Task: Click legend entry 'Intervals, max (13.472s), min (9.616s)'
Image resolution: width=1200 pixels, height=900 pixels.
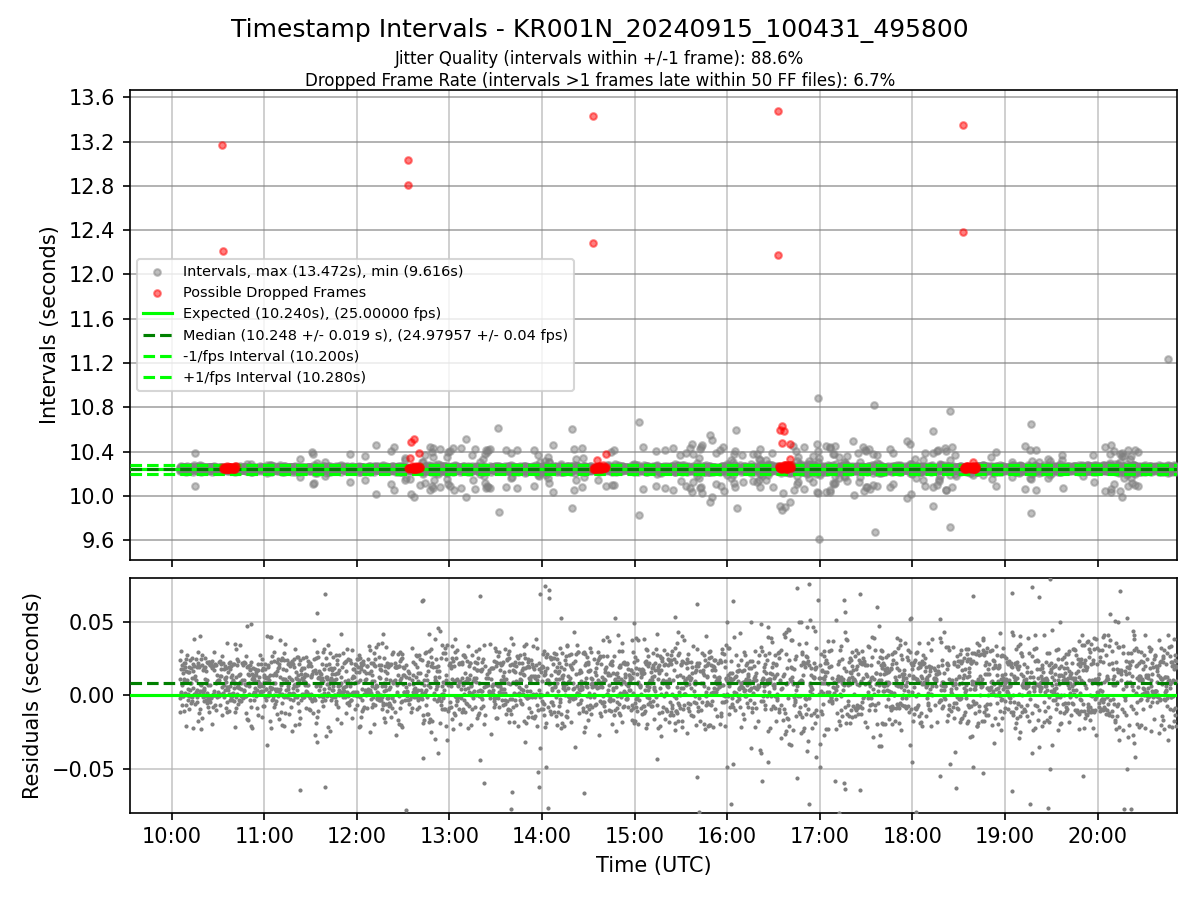Action: (x=322, y=271)
